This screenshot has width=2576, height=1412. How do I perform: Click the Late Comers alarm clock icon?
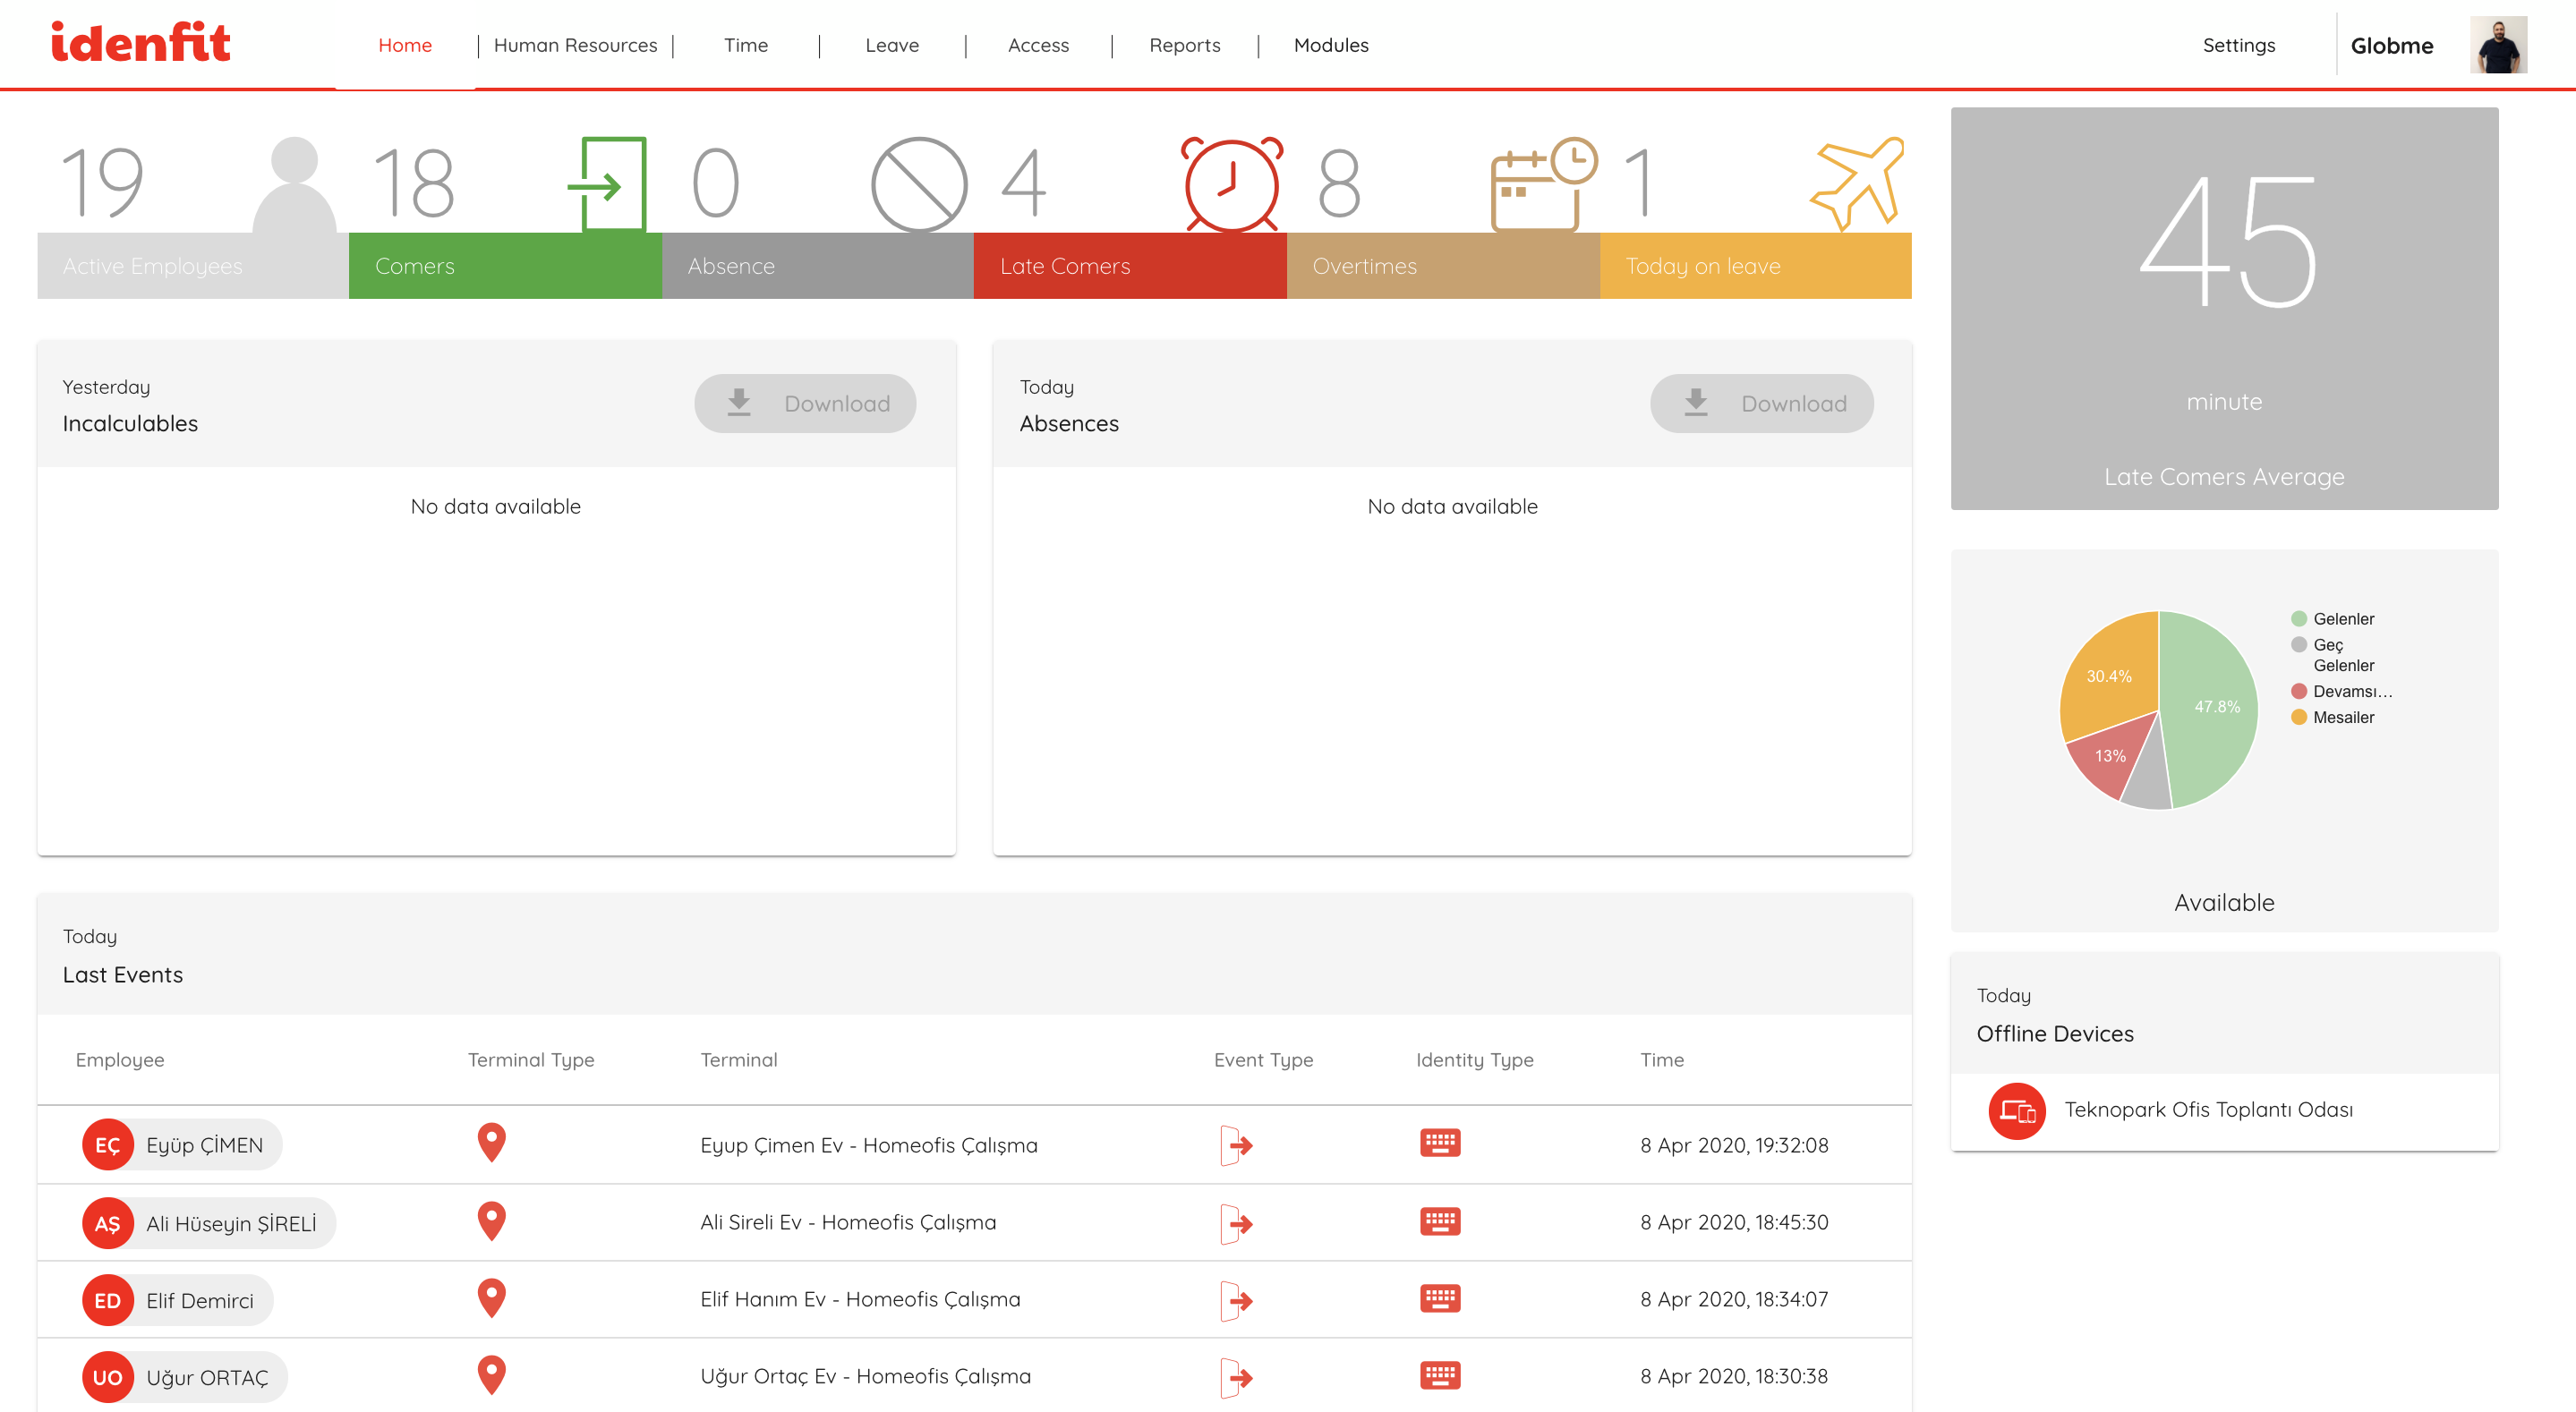pyautogui.click(x=1231, y=184)
